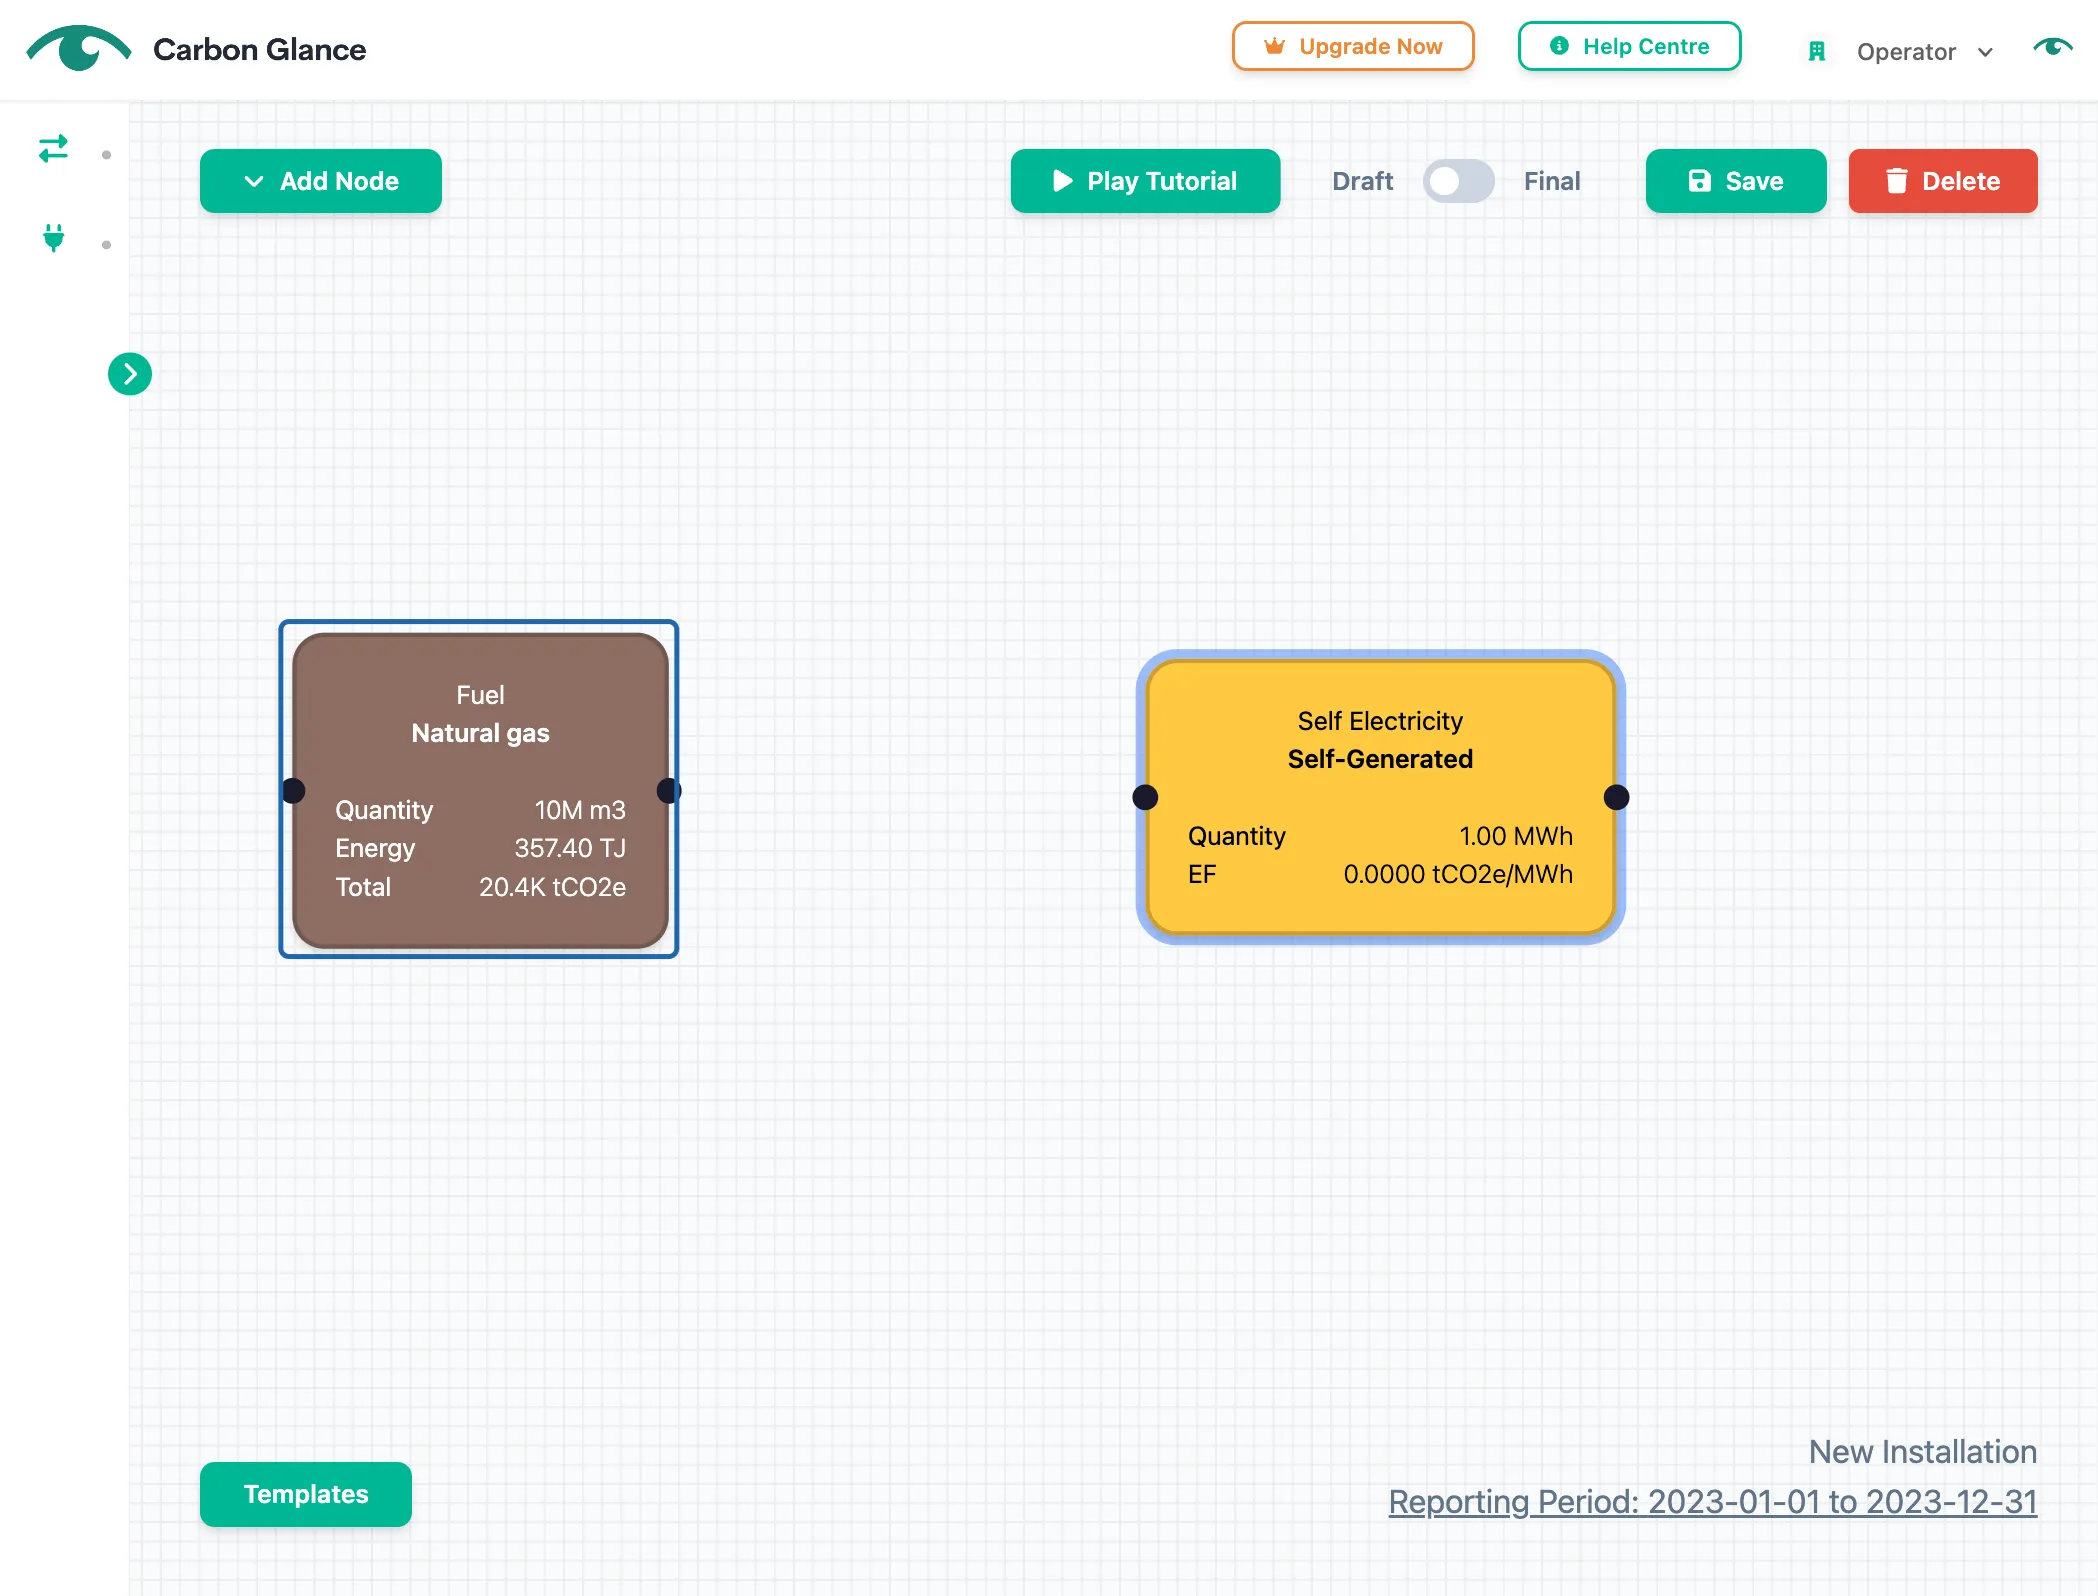Image resolution: width=2098 pixels, height=1596 pixels.
Task: Open the Operator account dropdown
Action: click(x=1924, y=52)
